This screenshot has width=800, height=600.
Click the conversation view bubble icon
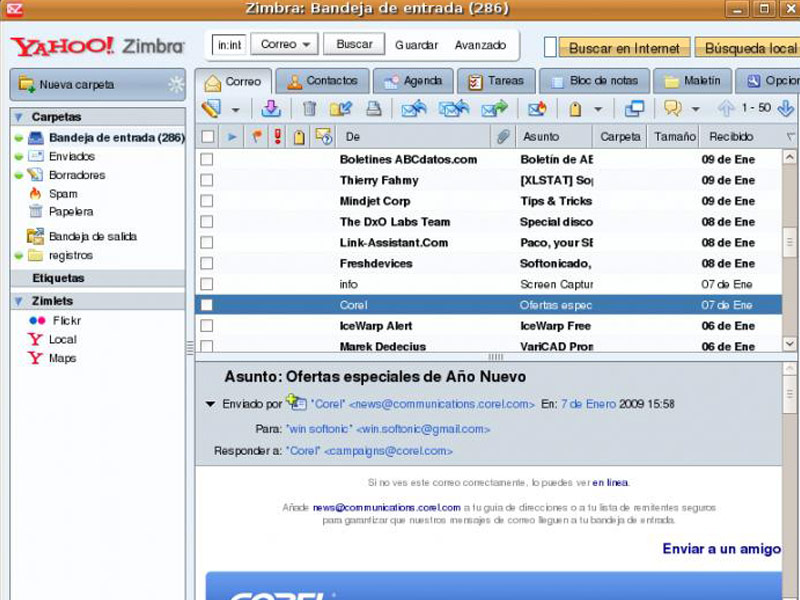tap(673, 108)
